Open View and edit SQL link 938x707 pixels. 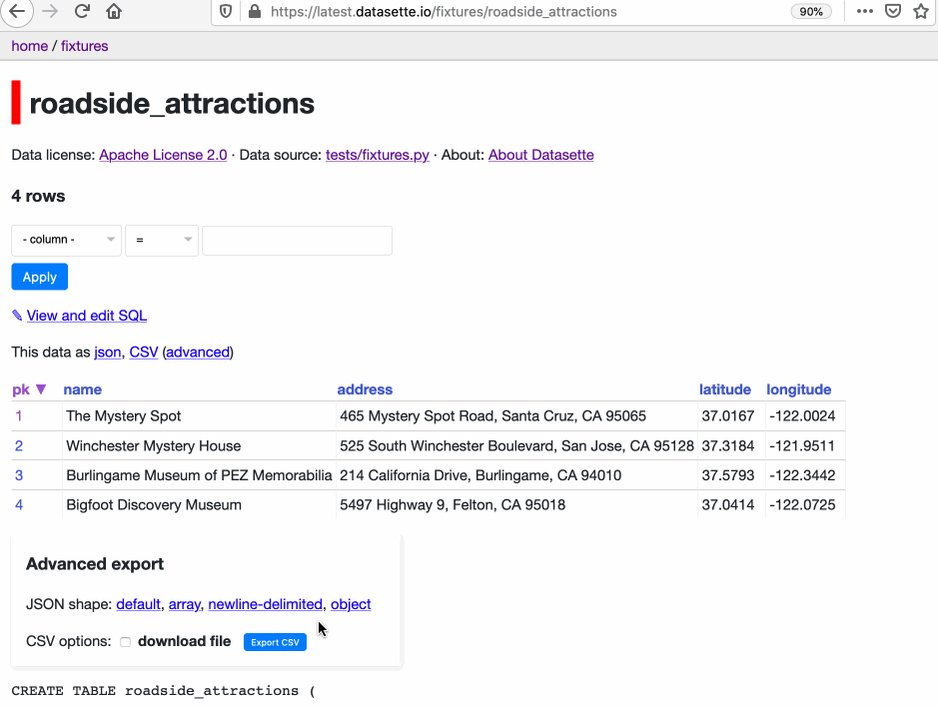(87, 315)
